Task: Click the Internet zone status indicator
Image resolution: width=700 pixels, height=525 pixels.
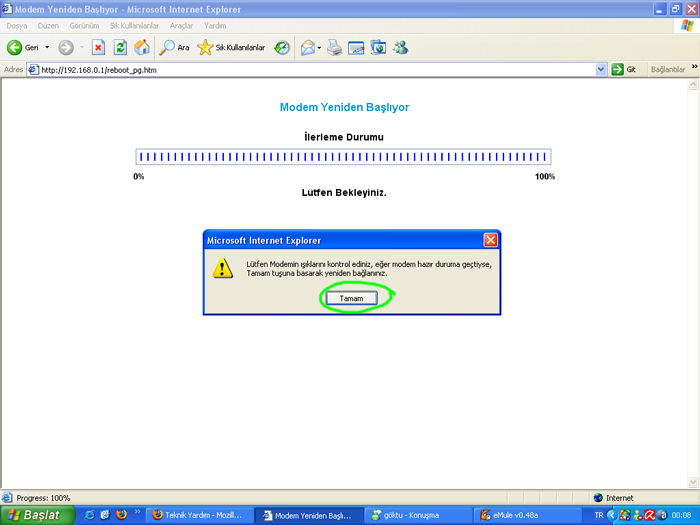Action: tap(613, 498)
